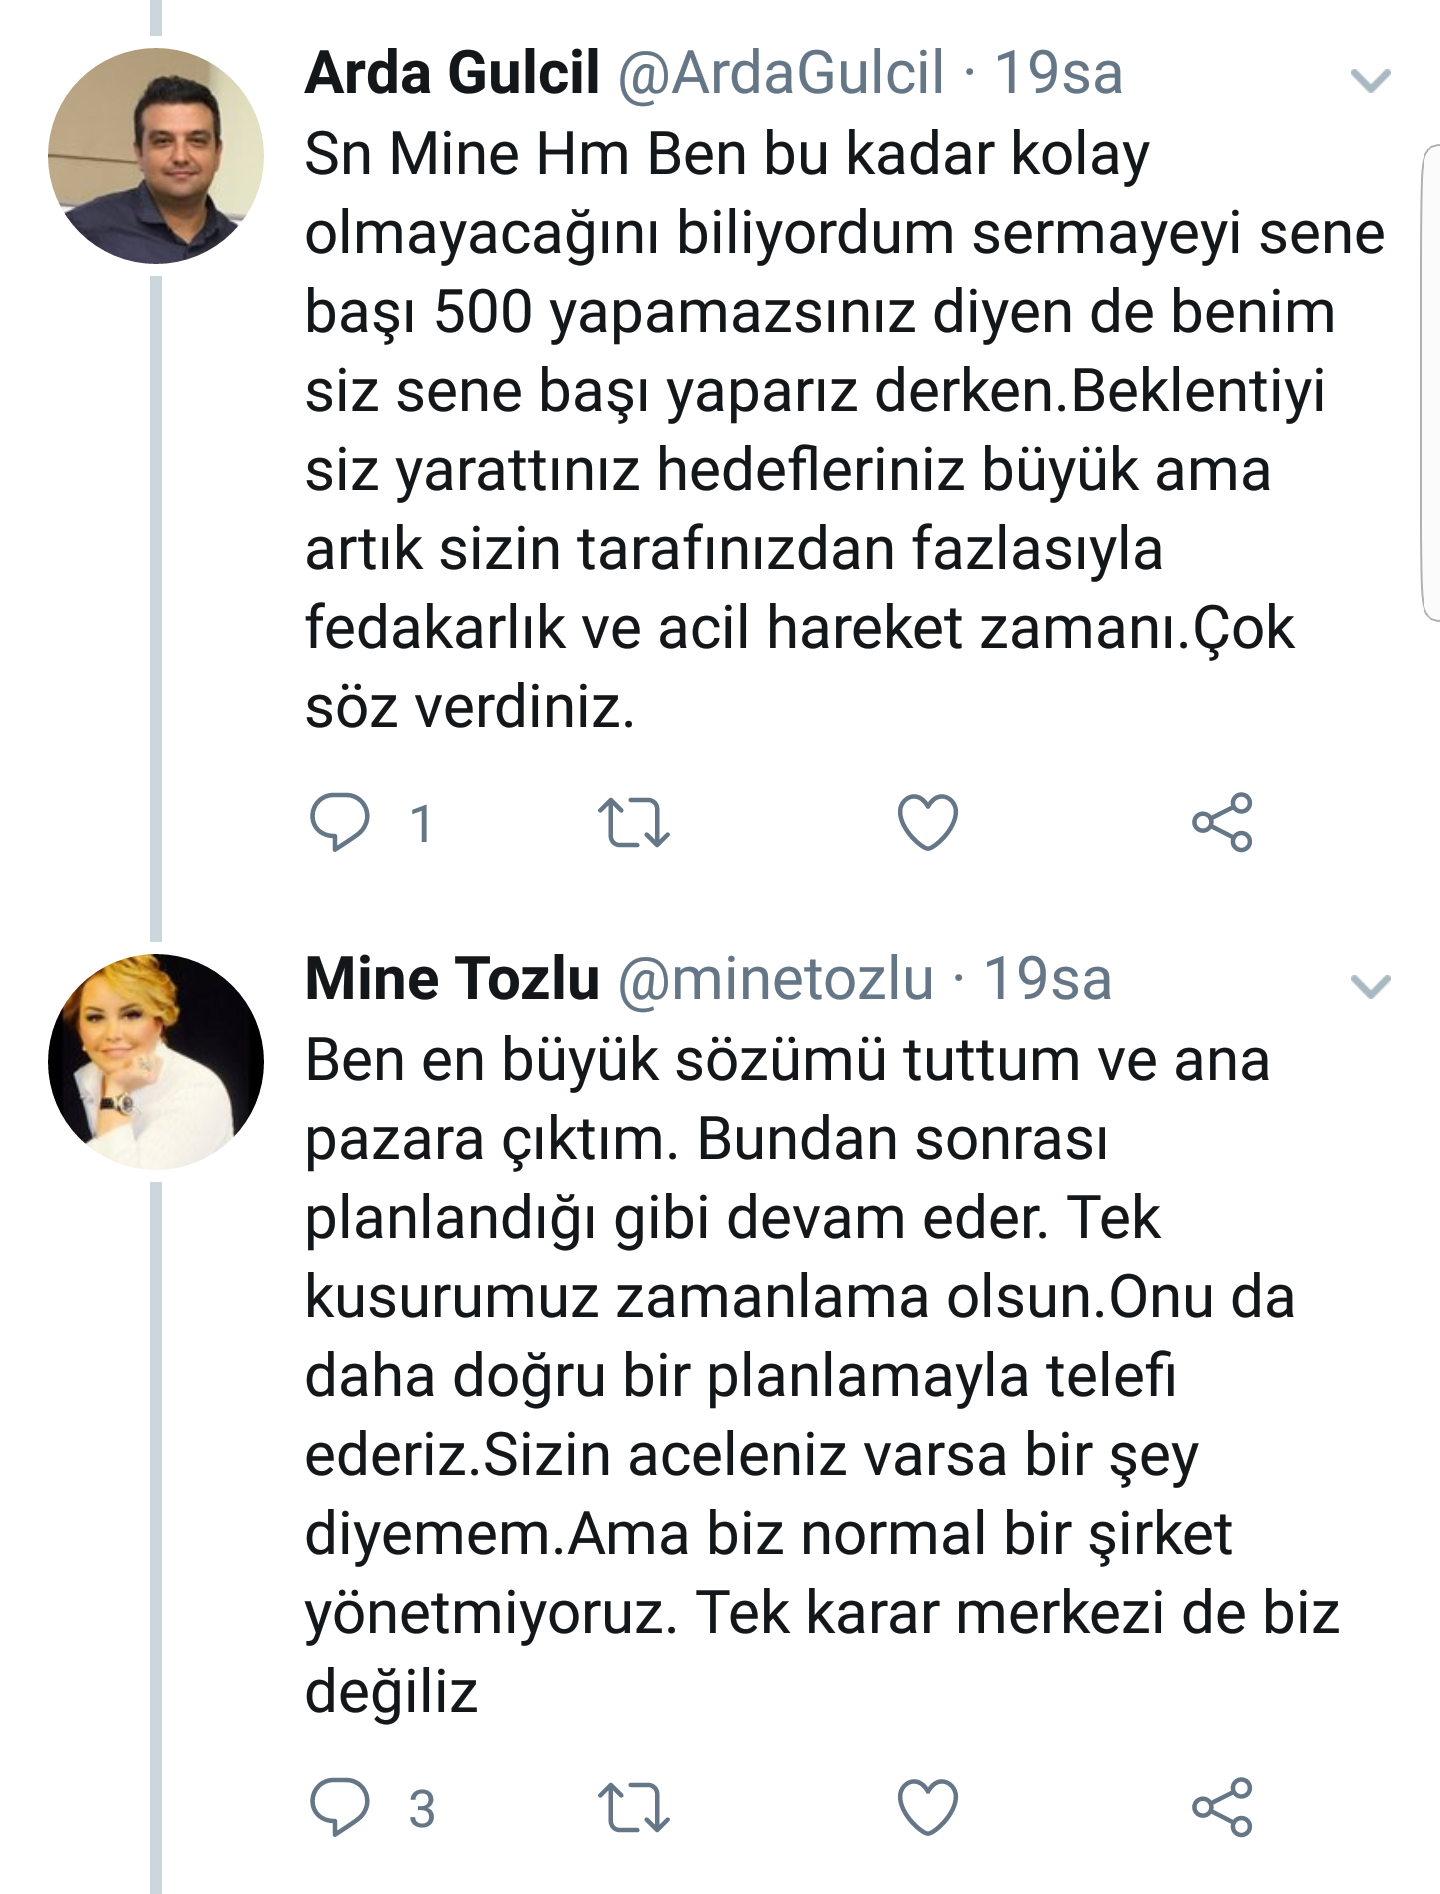
Task: Reply to Mine Tozlu's tweet
Action: tap(340, 1807)
